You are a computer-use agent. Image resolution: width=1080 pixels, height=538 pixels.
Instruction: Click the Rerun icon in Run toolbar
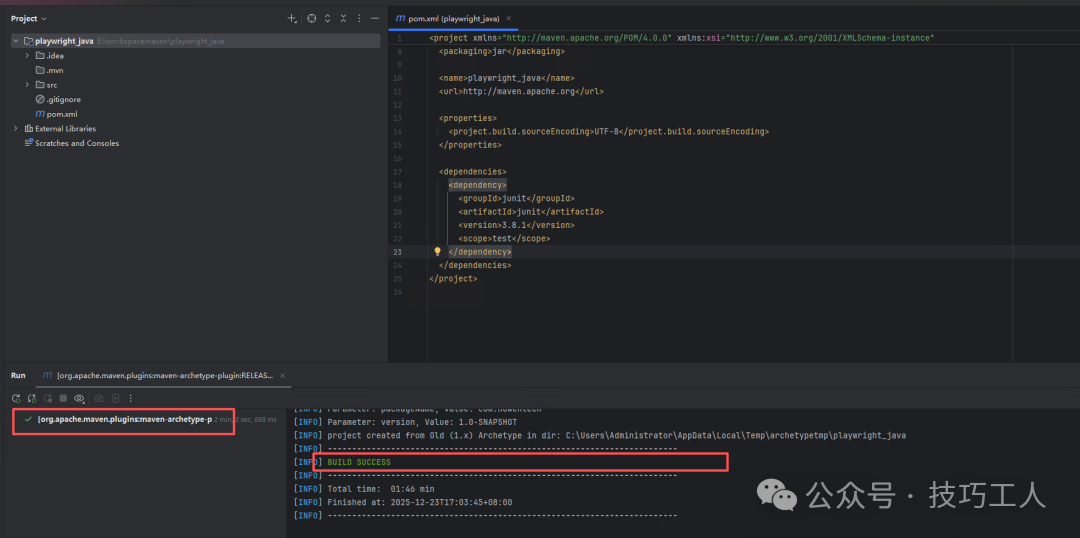(x=17, y=398)
